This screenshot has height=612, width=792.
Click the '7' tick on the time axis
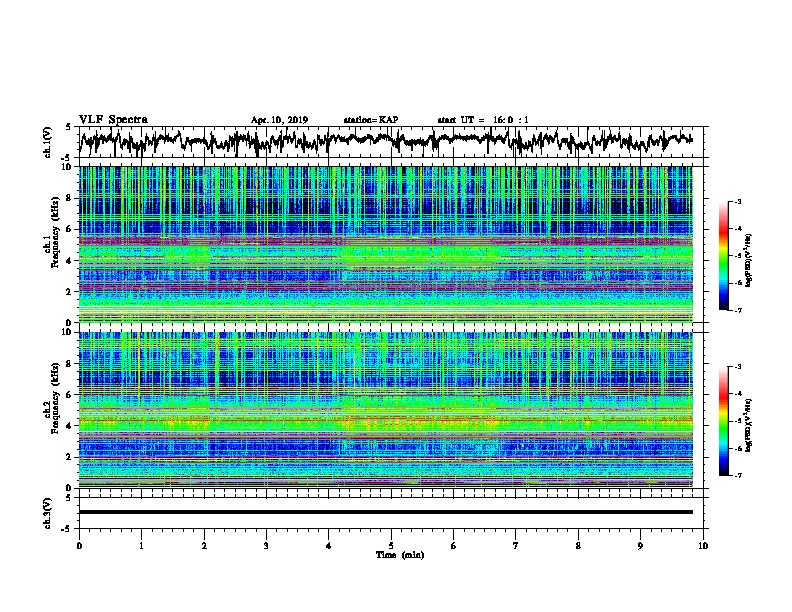tap(516, 546)
